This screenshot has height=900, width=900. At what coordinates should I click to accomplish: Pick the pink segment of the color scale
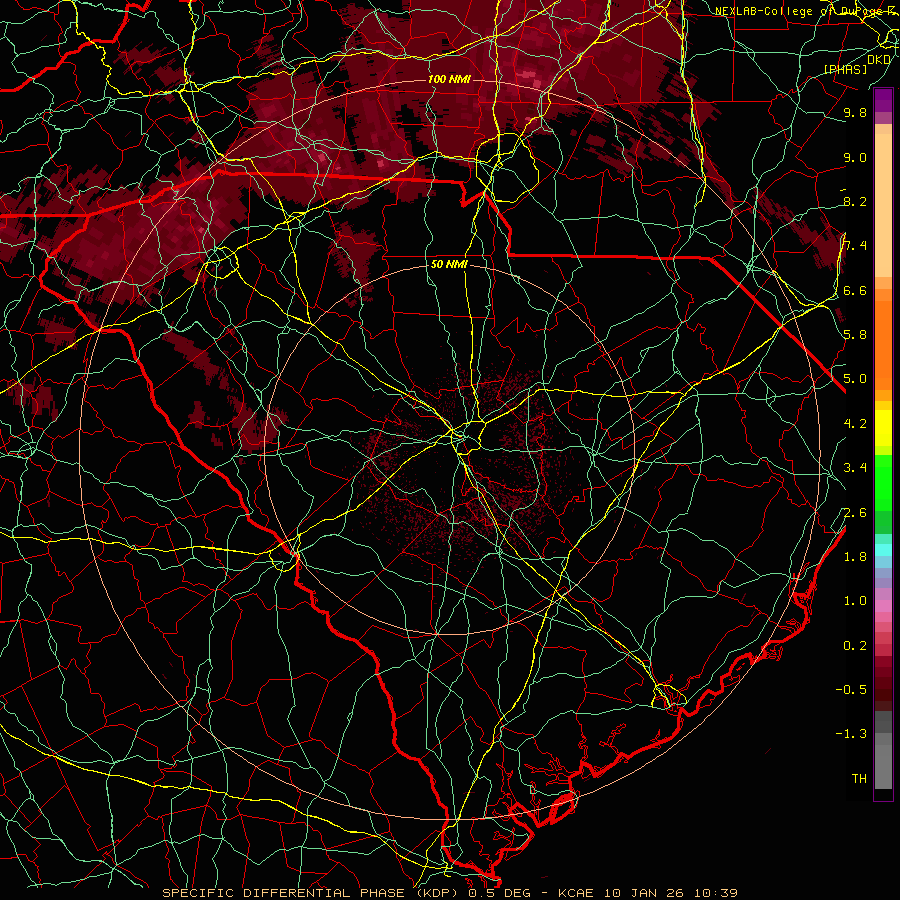click(883, 606)
